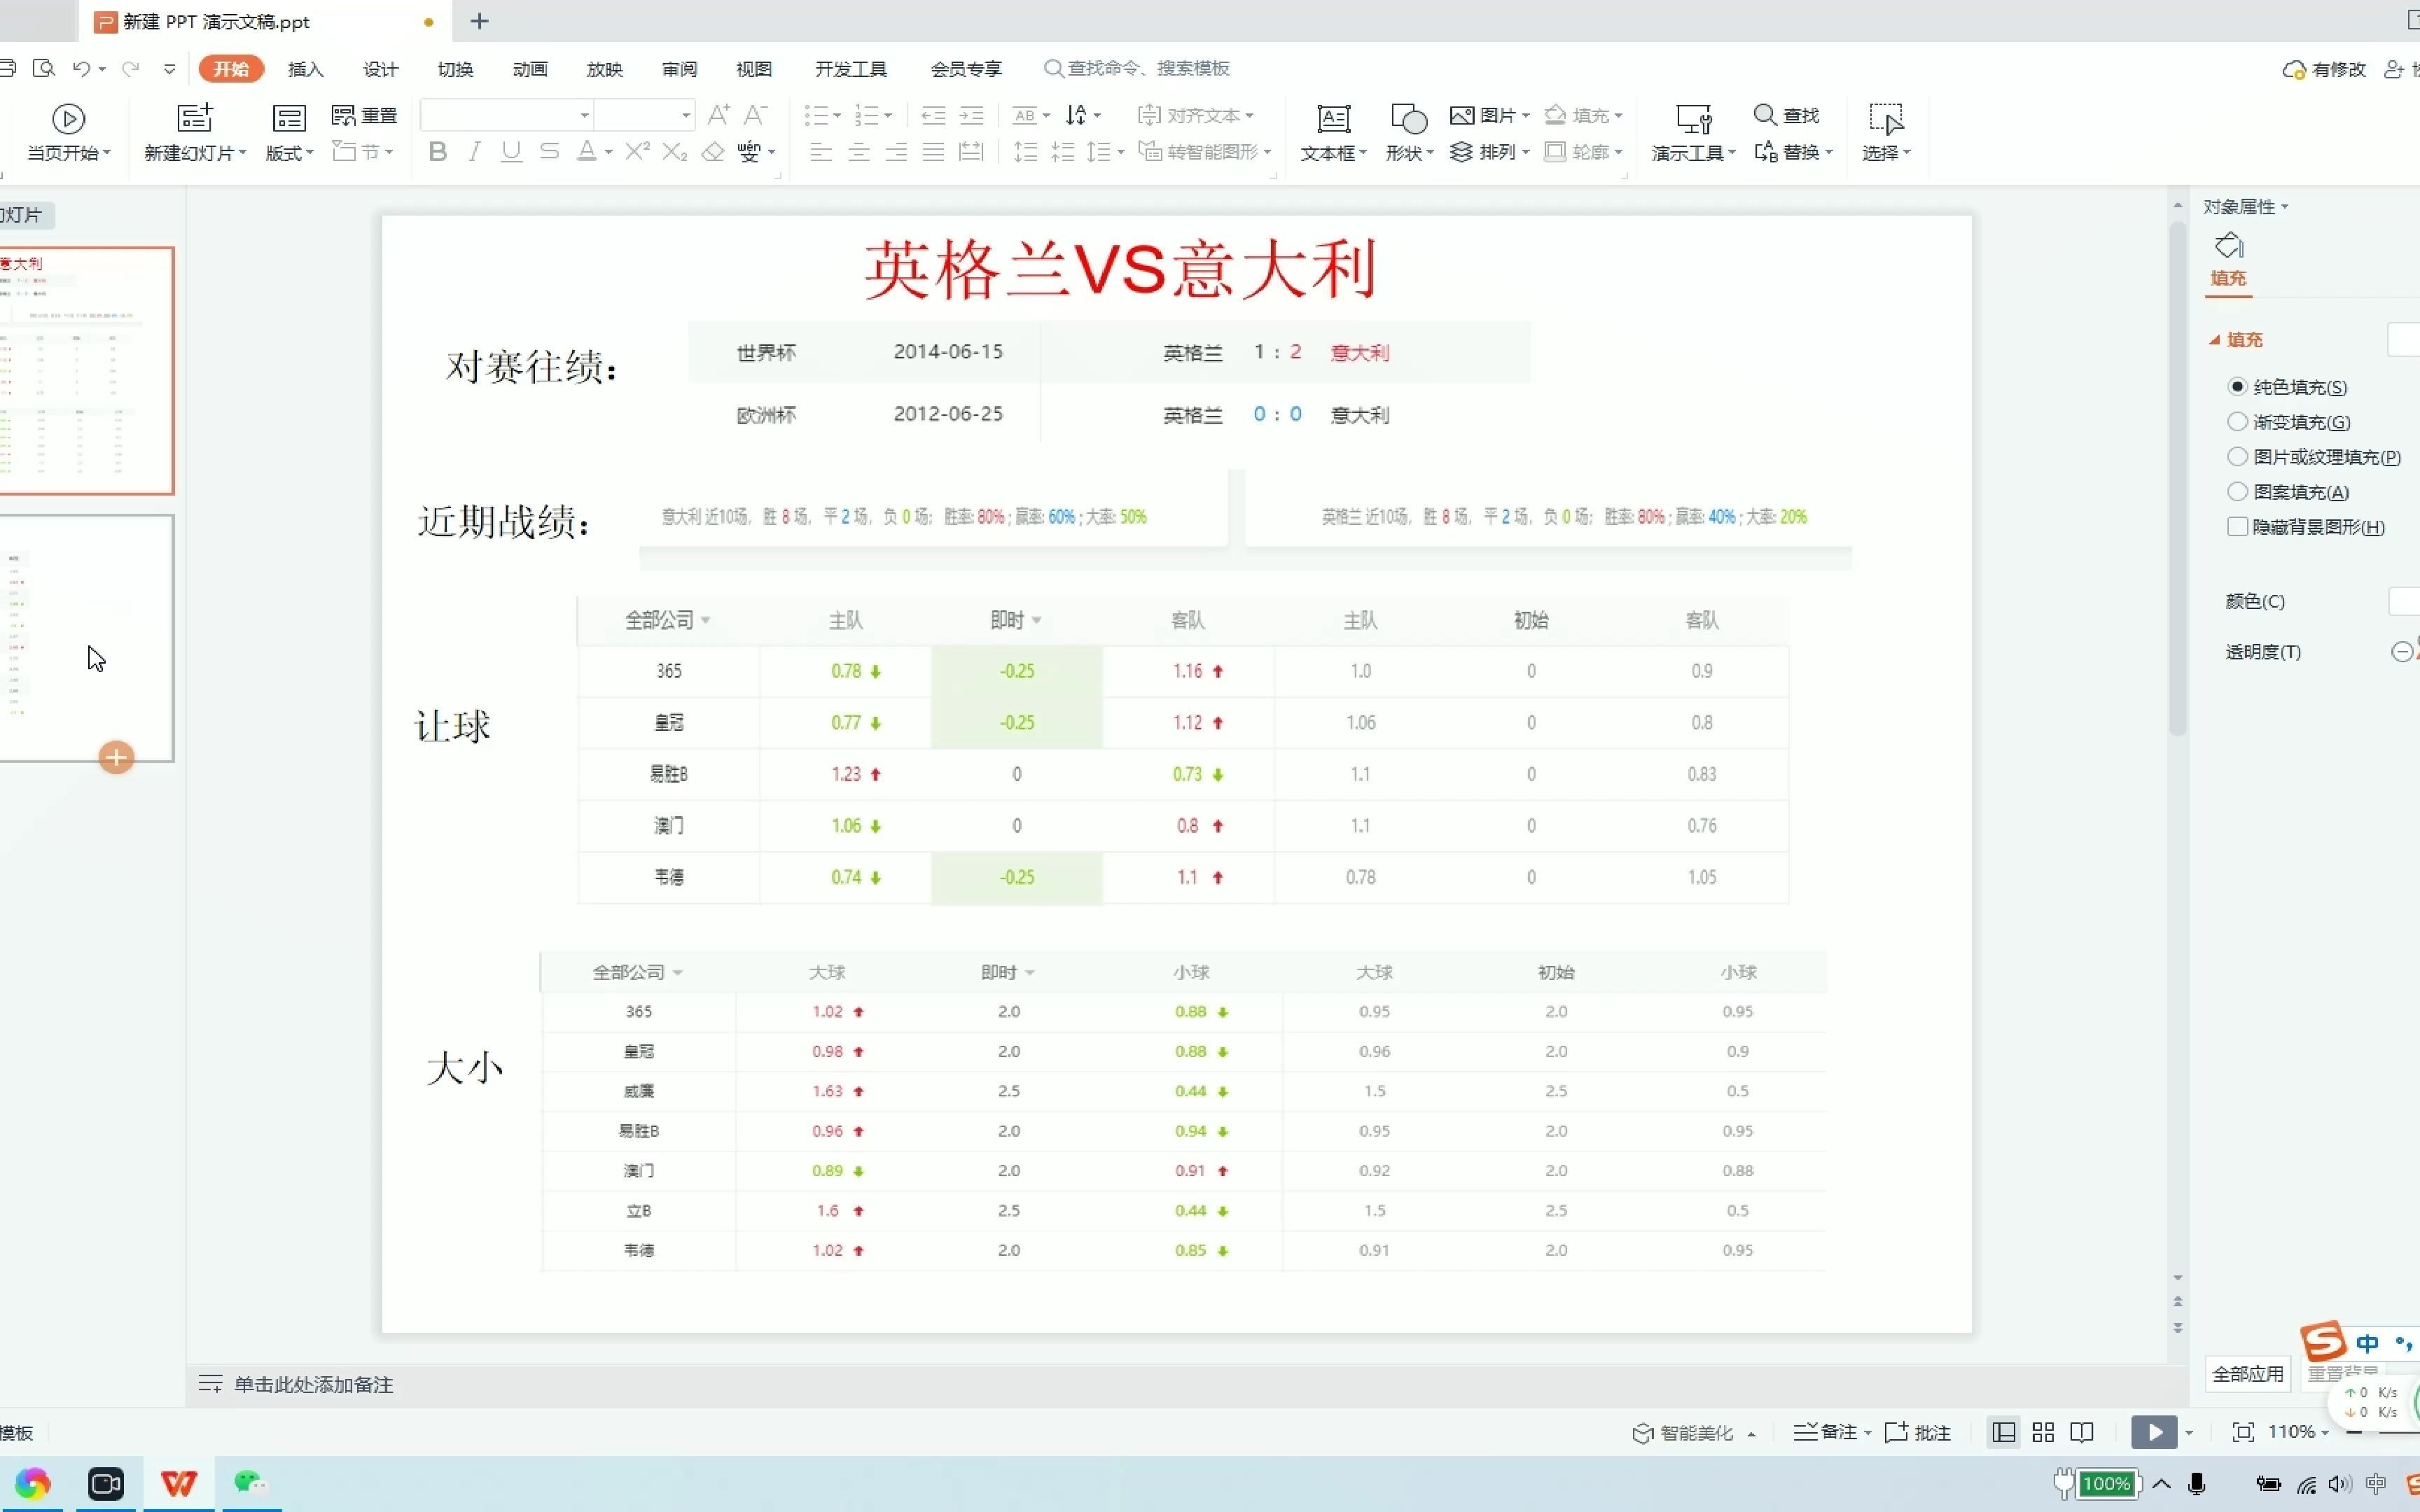Click the transparency minus button
2420x1512 pixels.
pos(2402,652)
